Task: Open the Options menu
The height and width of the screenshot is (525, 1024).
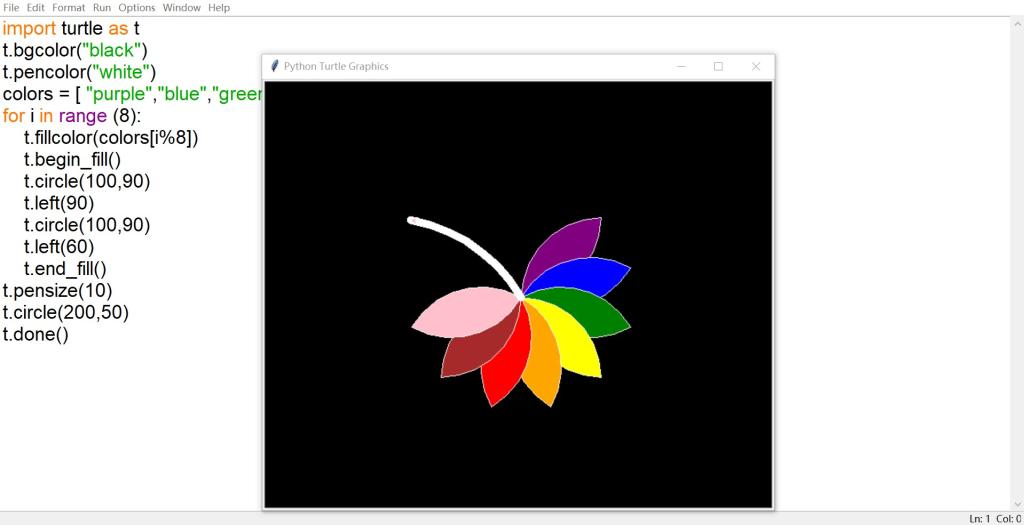Action: point(137,8)
